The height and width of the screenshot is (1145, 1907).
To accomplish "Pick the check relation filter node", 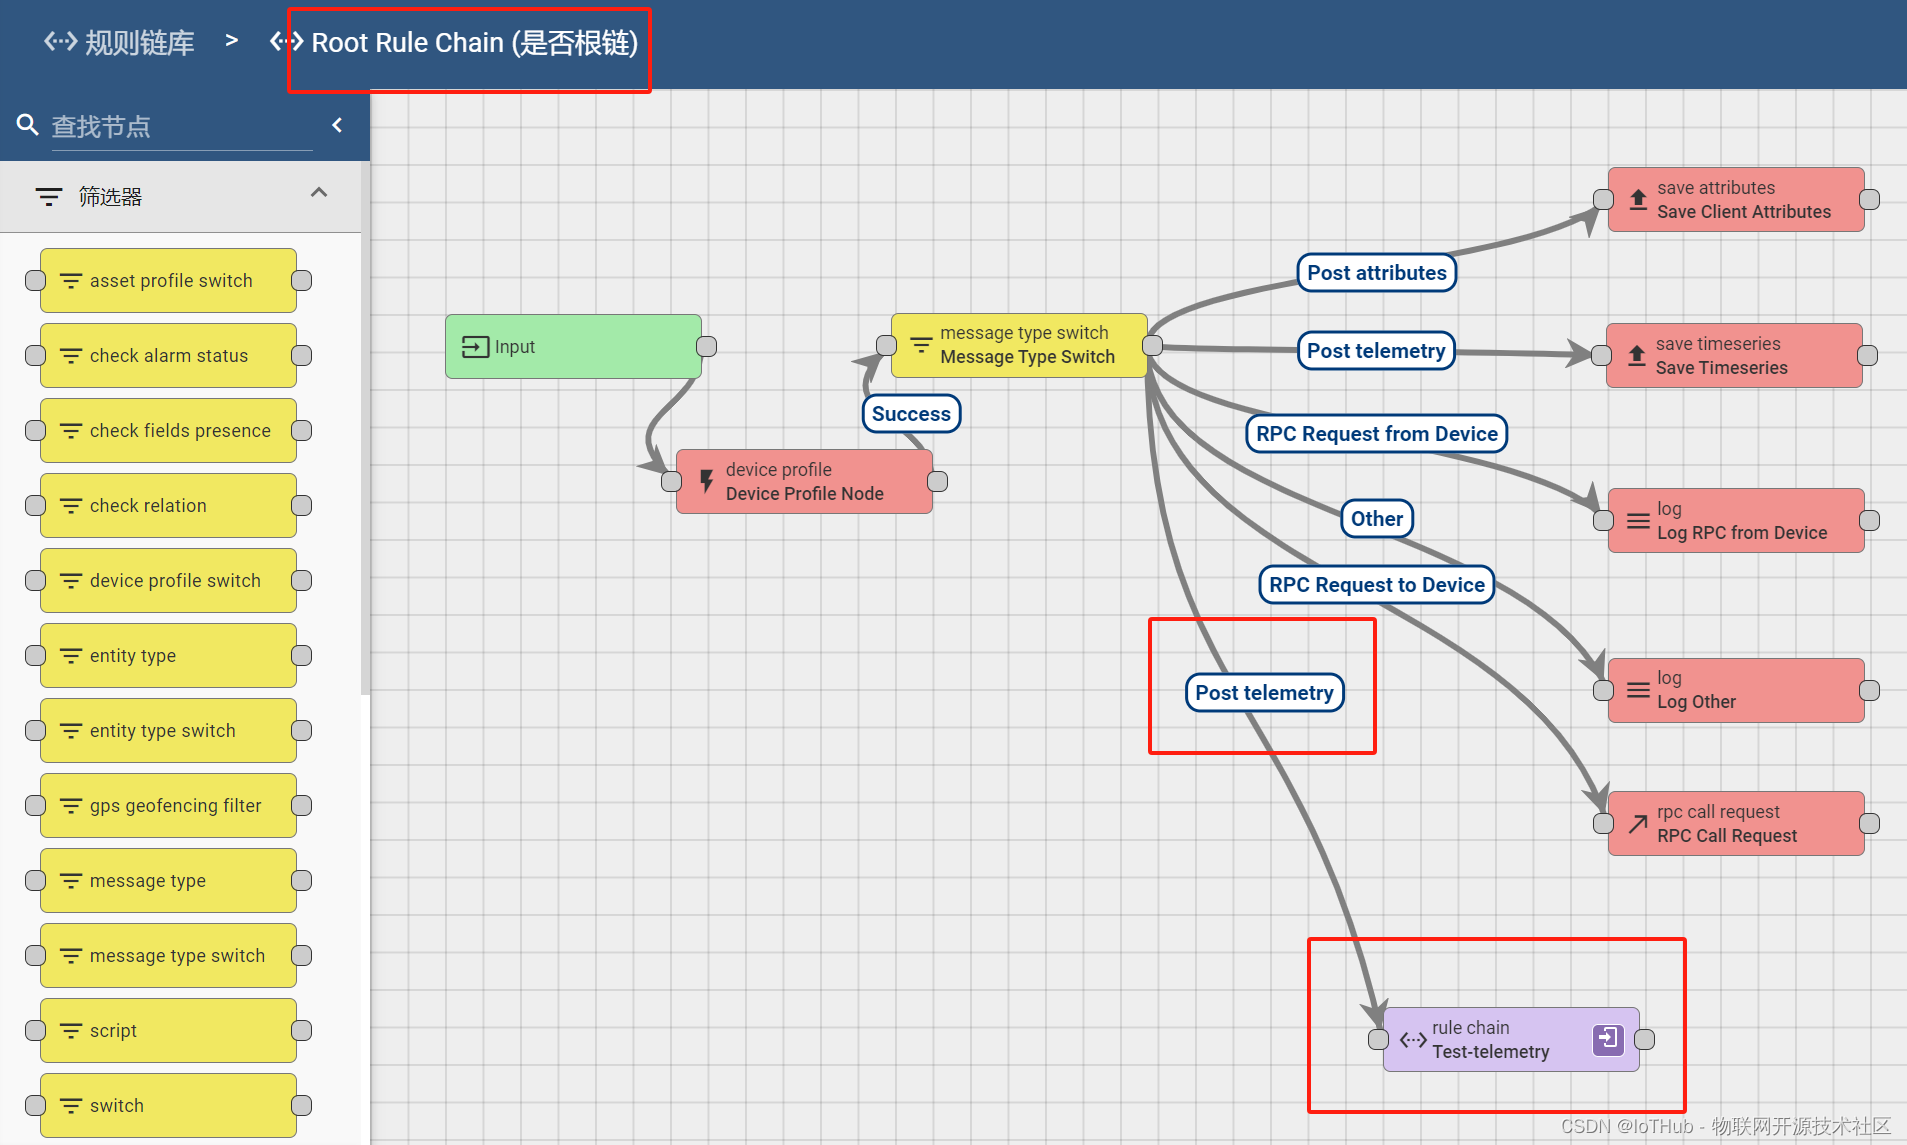I will pyautogui.click(x=169, y=506).
